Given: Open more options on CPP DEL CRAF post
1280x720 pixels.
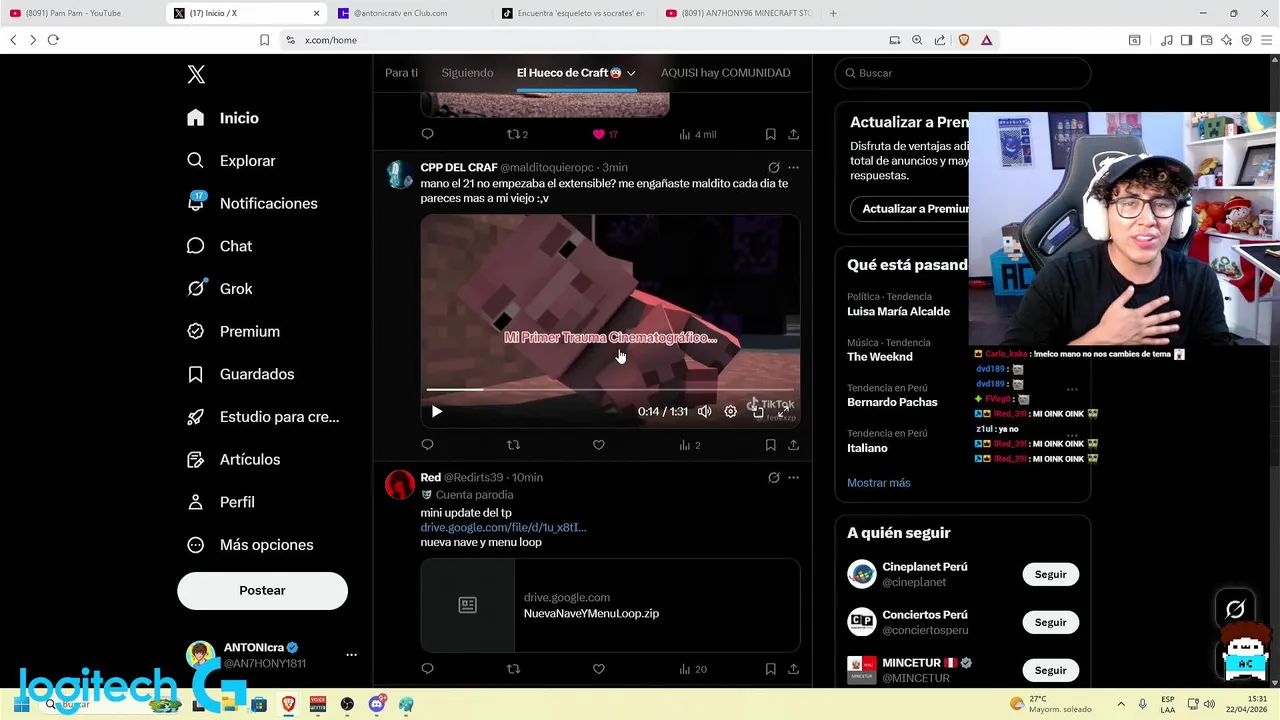Looking at the screenshot, I should pyautogui.click(x=793, y=168).
